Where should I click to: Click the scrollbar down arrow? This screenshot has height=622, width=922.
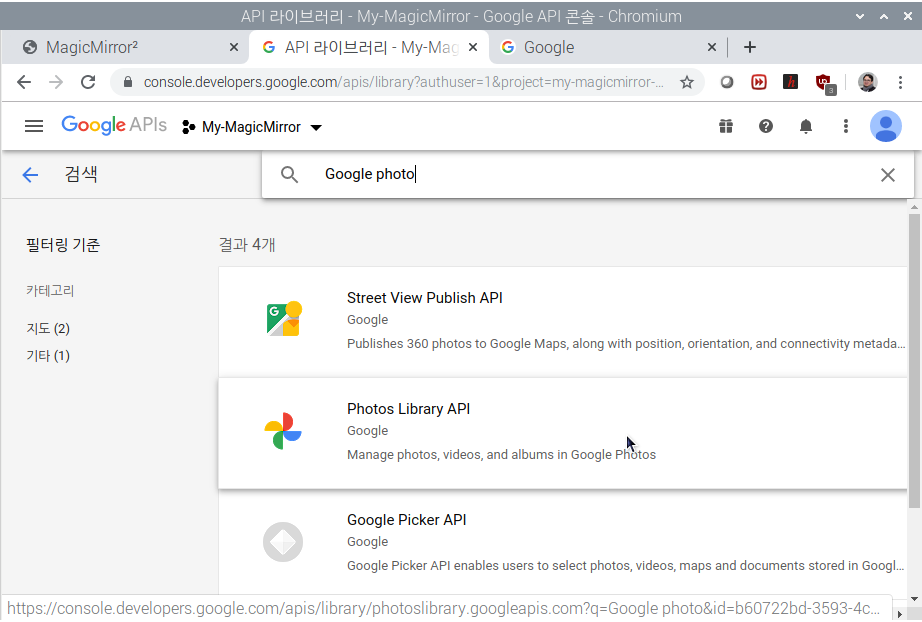click(x=914, y=599)
